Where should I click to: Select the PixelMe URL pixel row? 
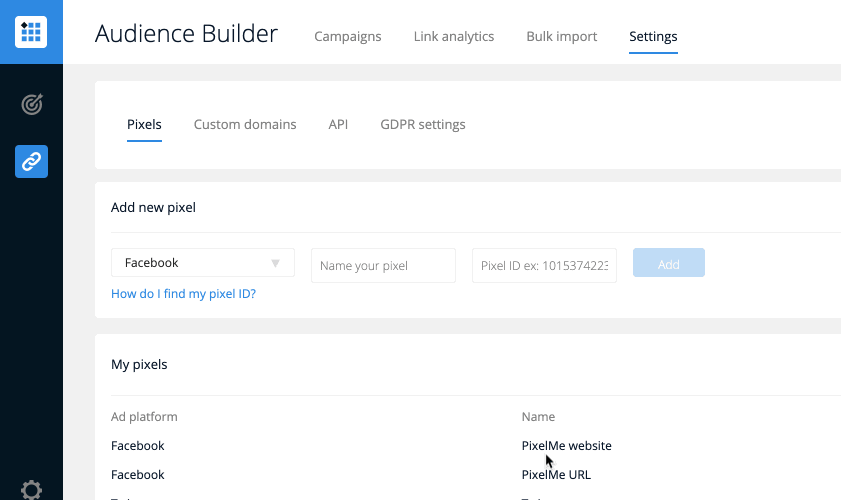[556, 475]
